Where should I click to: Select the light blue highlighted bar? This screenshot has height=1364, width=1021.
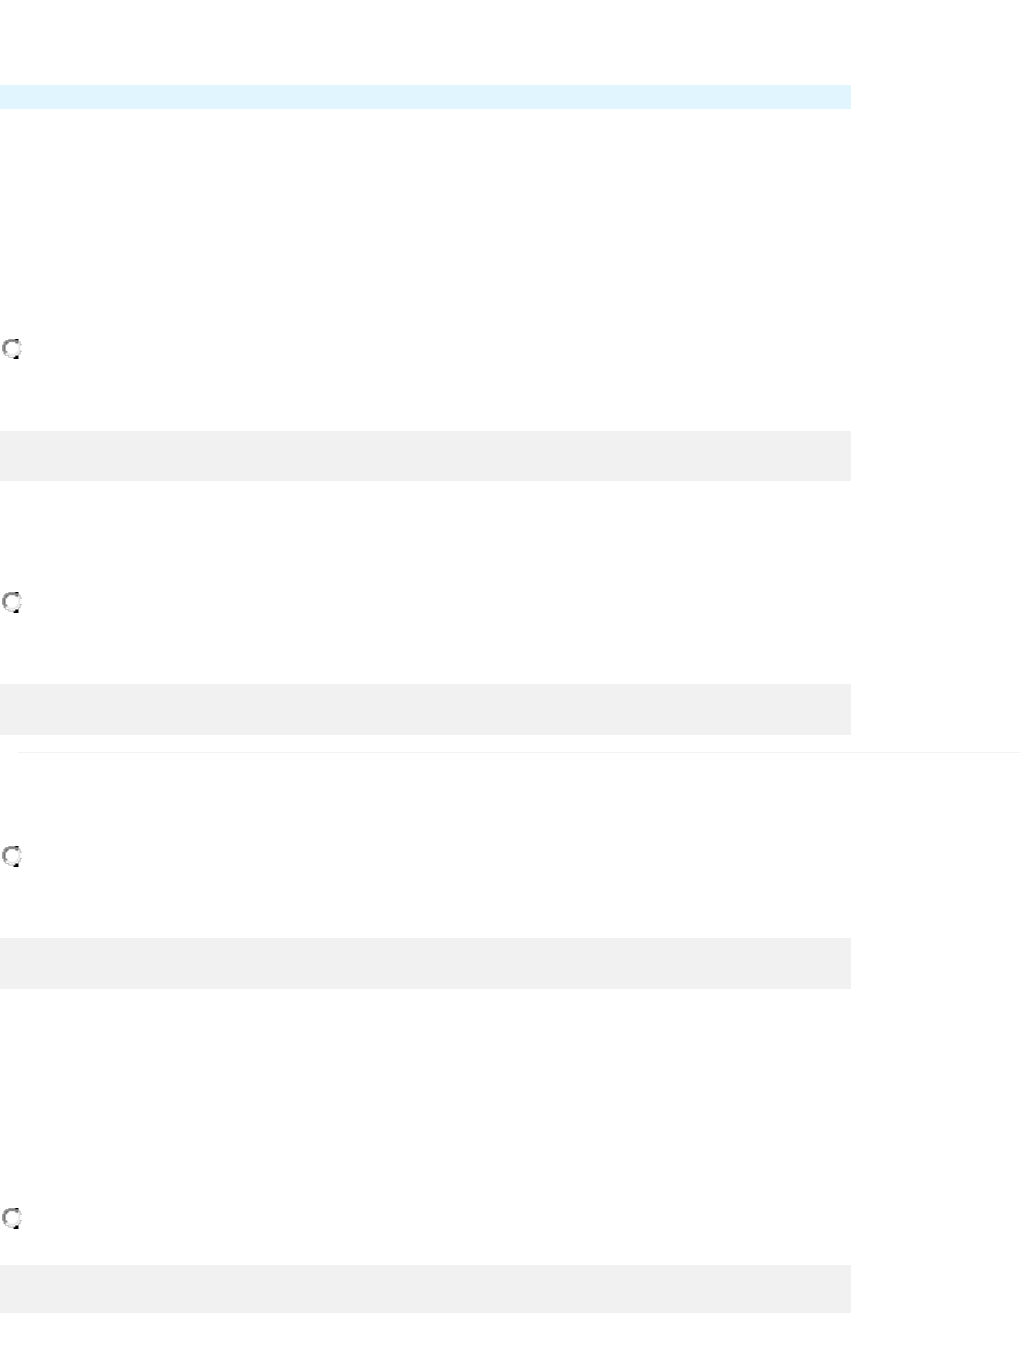coord(425,97)
